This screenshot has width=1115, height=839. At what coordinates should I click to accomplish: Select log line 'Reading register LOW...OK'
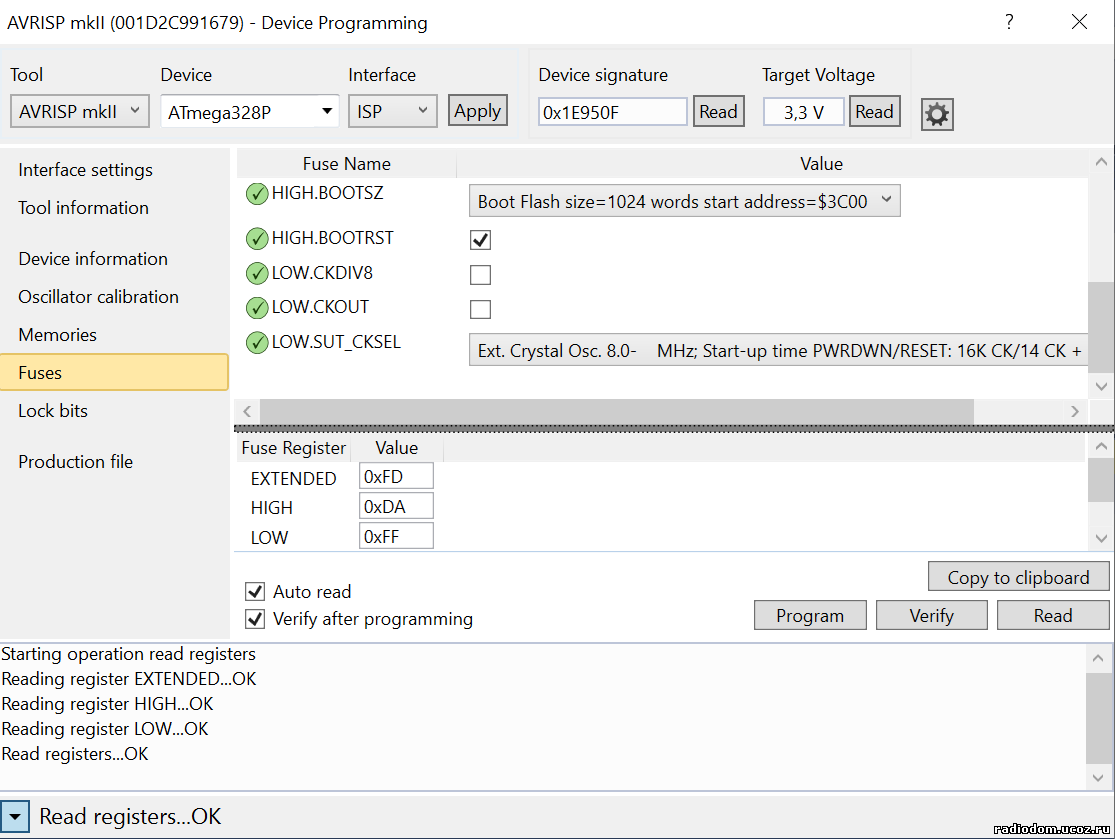pos(105,729)
